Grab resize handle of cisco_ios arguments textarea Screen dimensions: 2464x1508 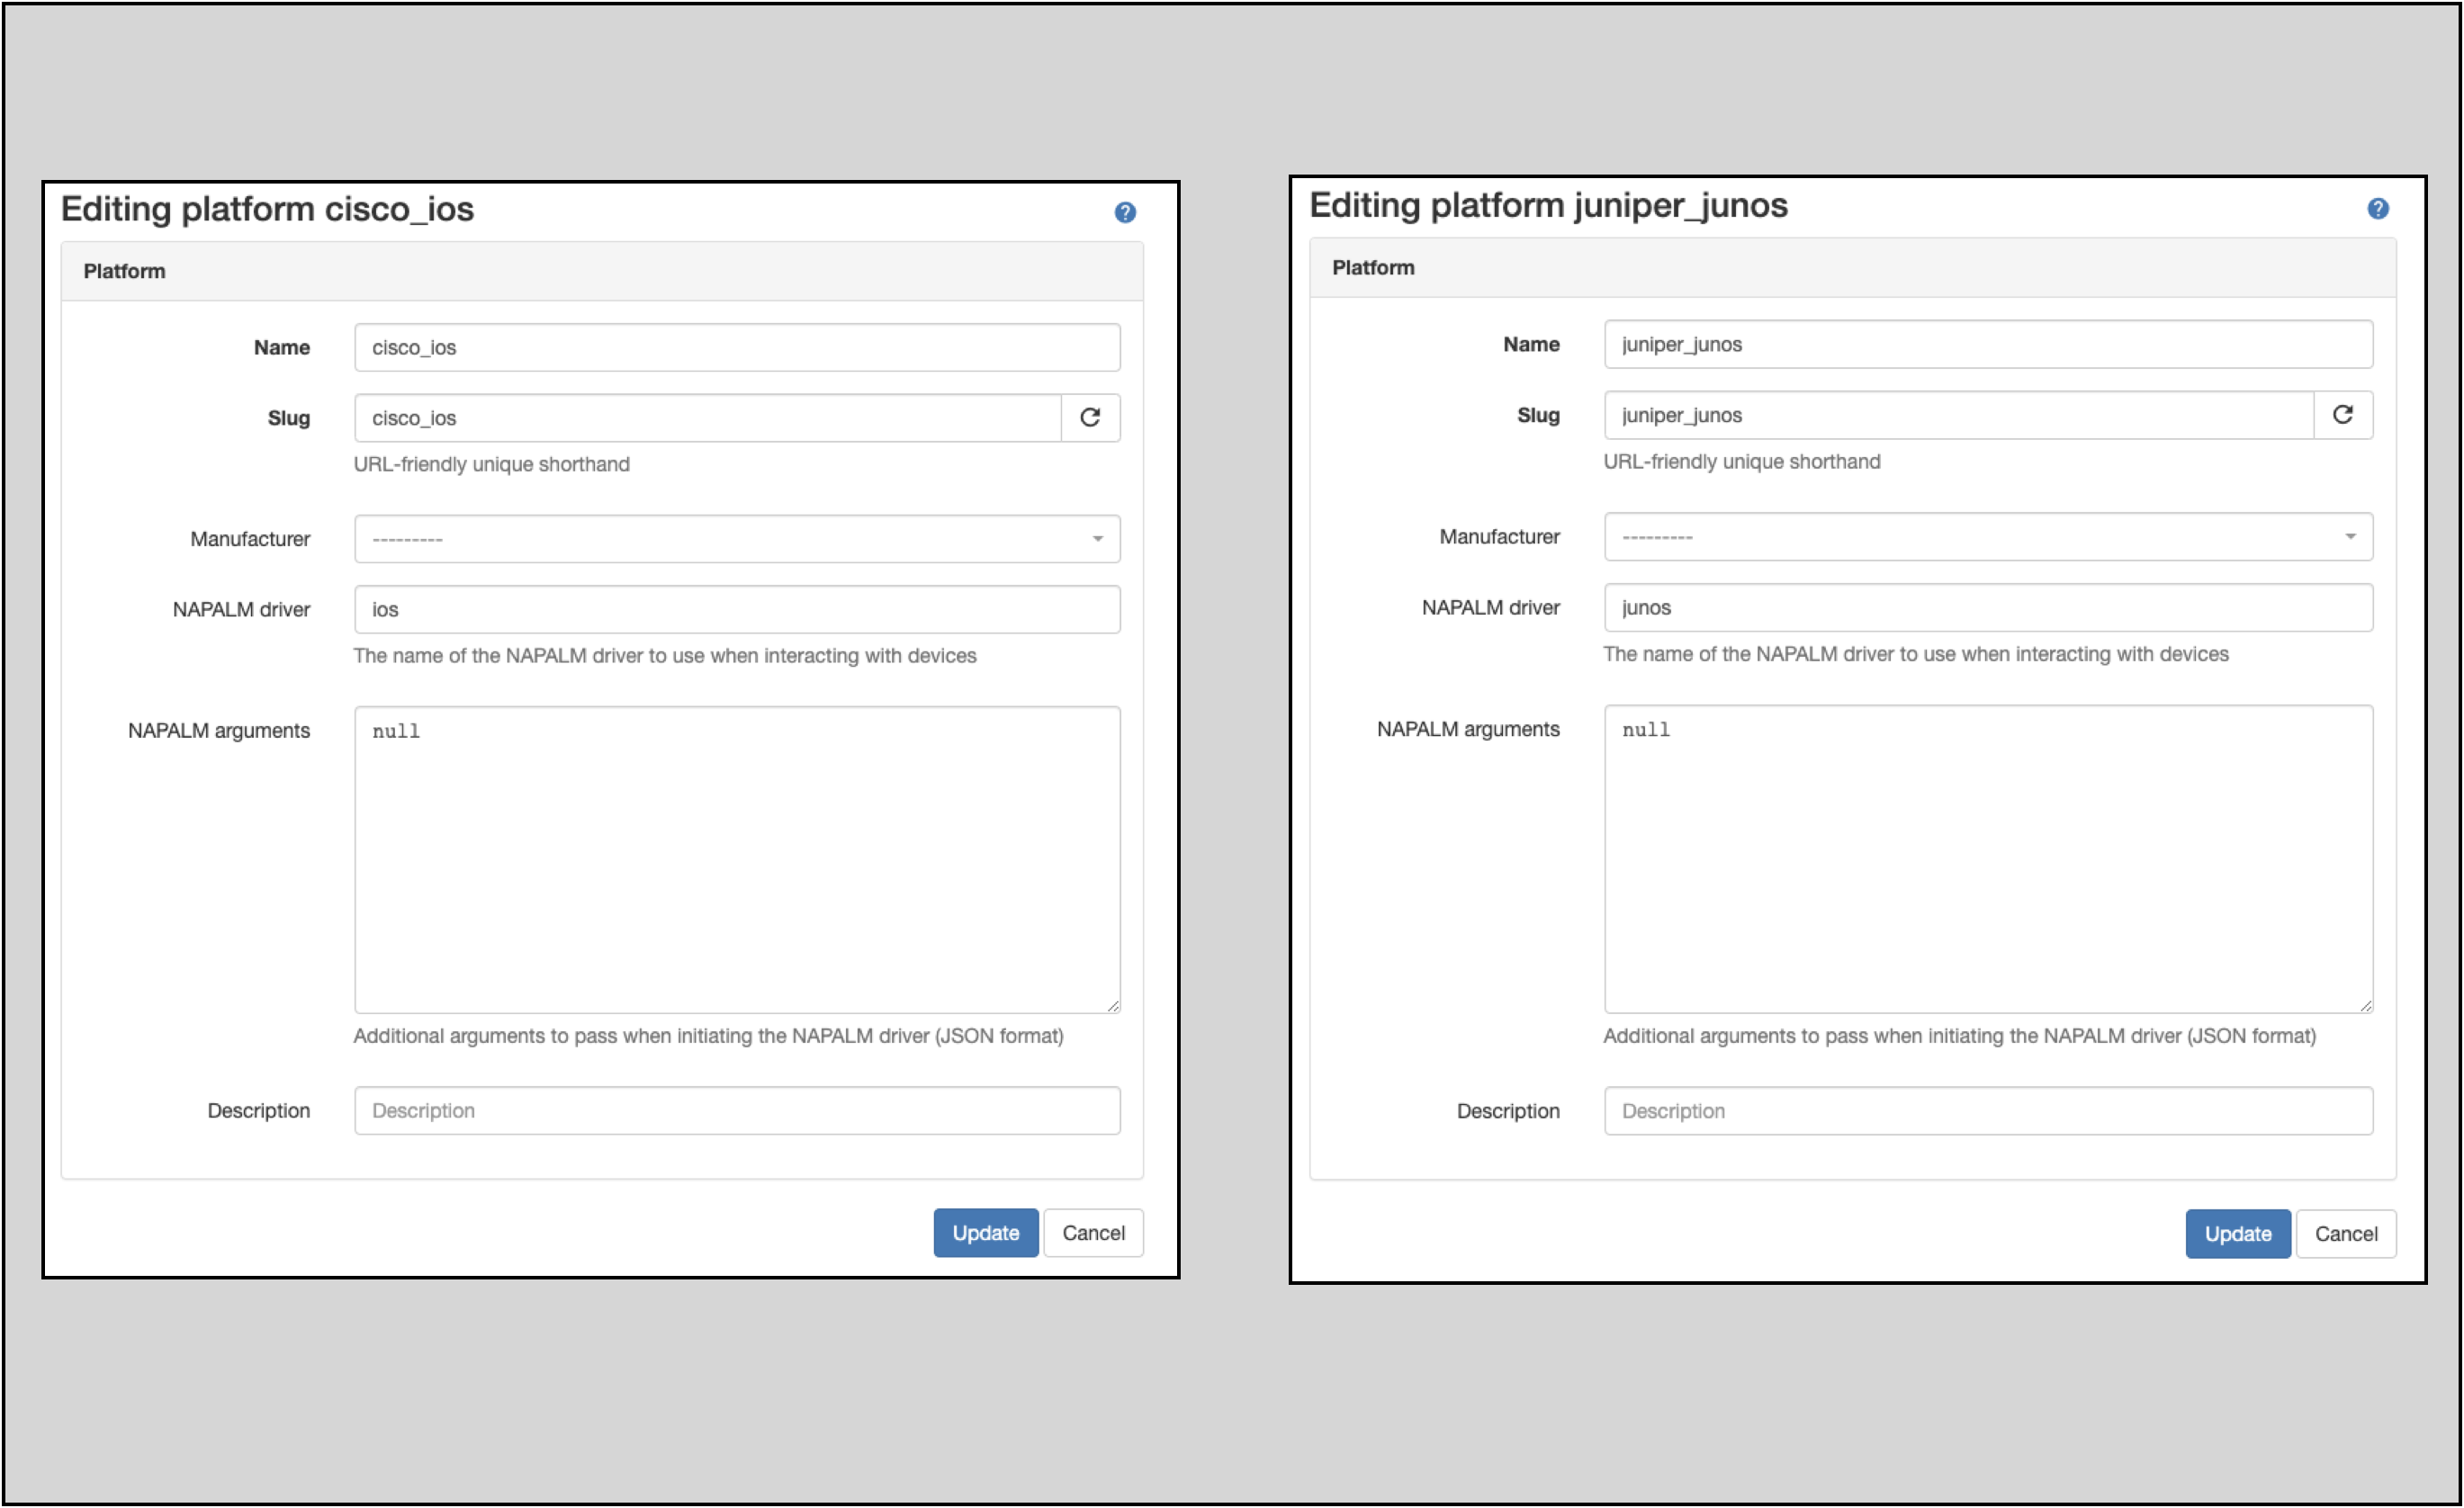[x=1113, y=1006]
